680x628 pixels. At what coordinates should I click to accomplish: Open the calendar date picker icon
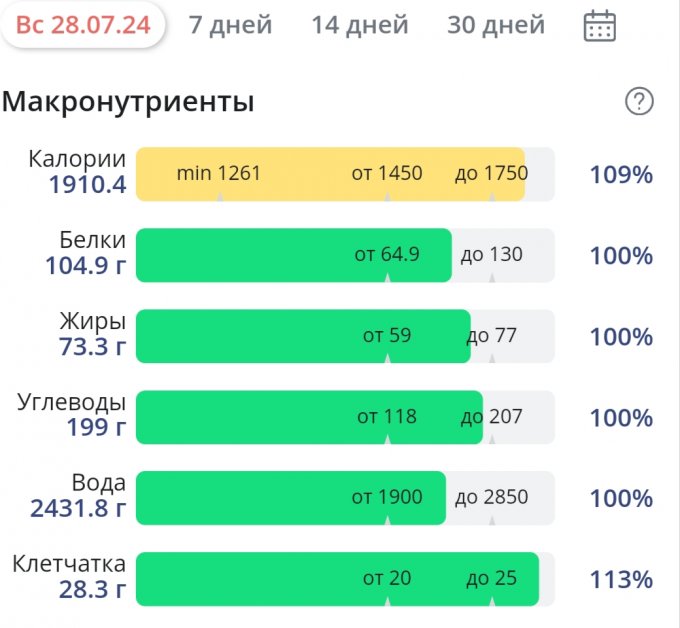click(x=599, y=26)
